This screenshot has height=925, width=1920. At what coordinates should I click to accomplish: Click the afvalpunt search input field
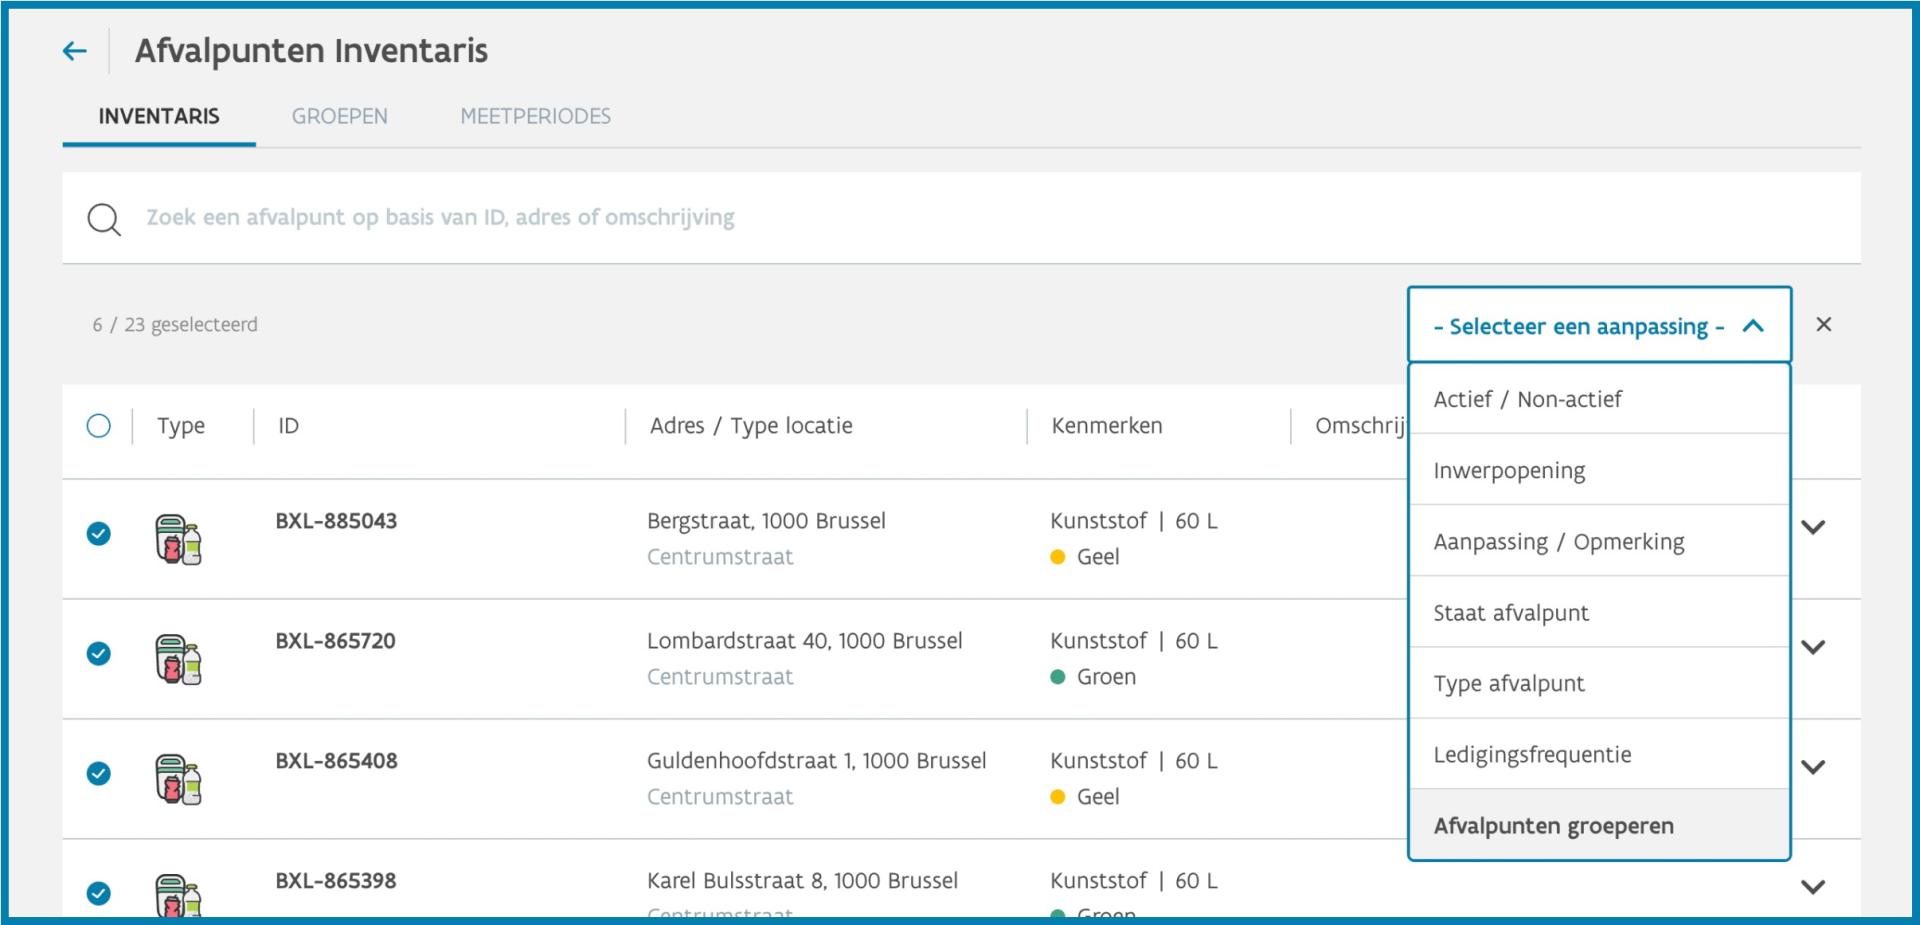pyautogui.click(x=961, y=218)
